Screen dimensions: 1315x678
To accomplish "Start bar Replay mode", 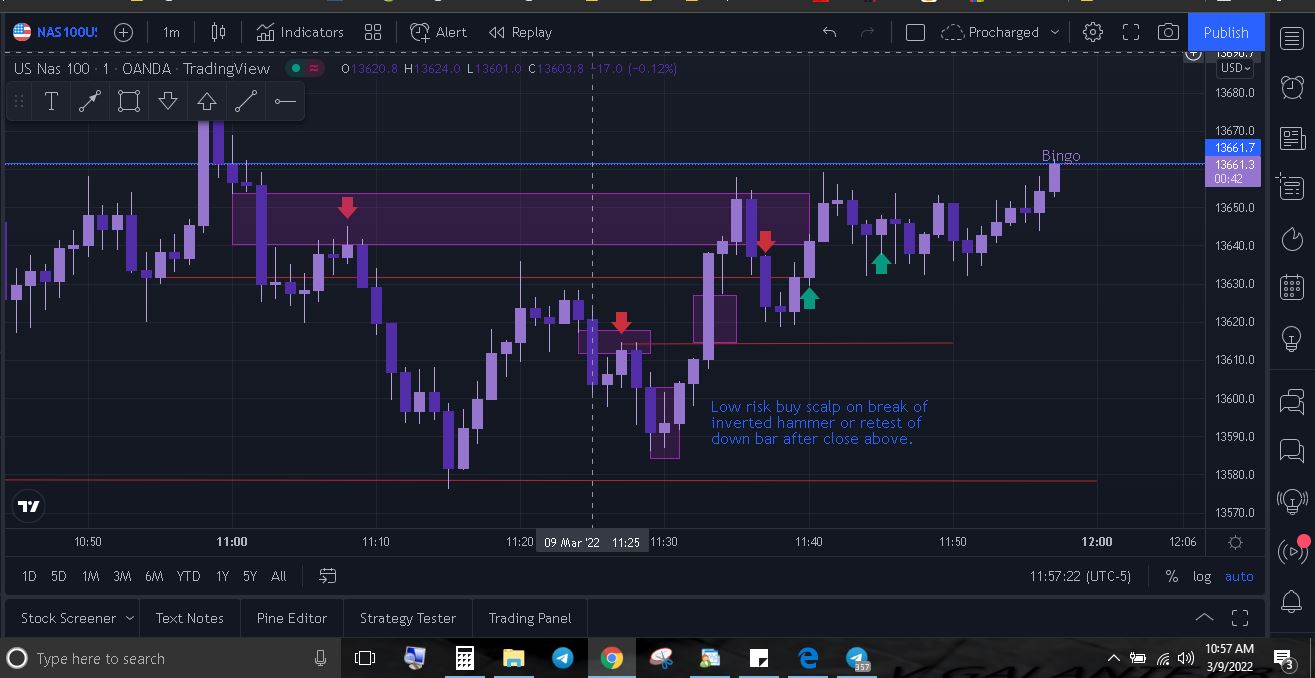I will [520, 32].
